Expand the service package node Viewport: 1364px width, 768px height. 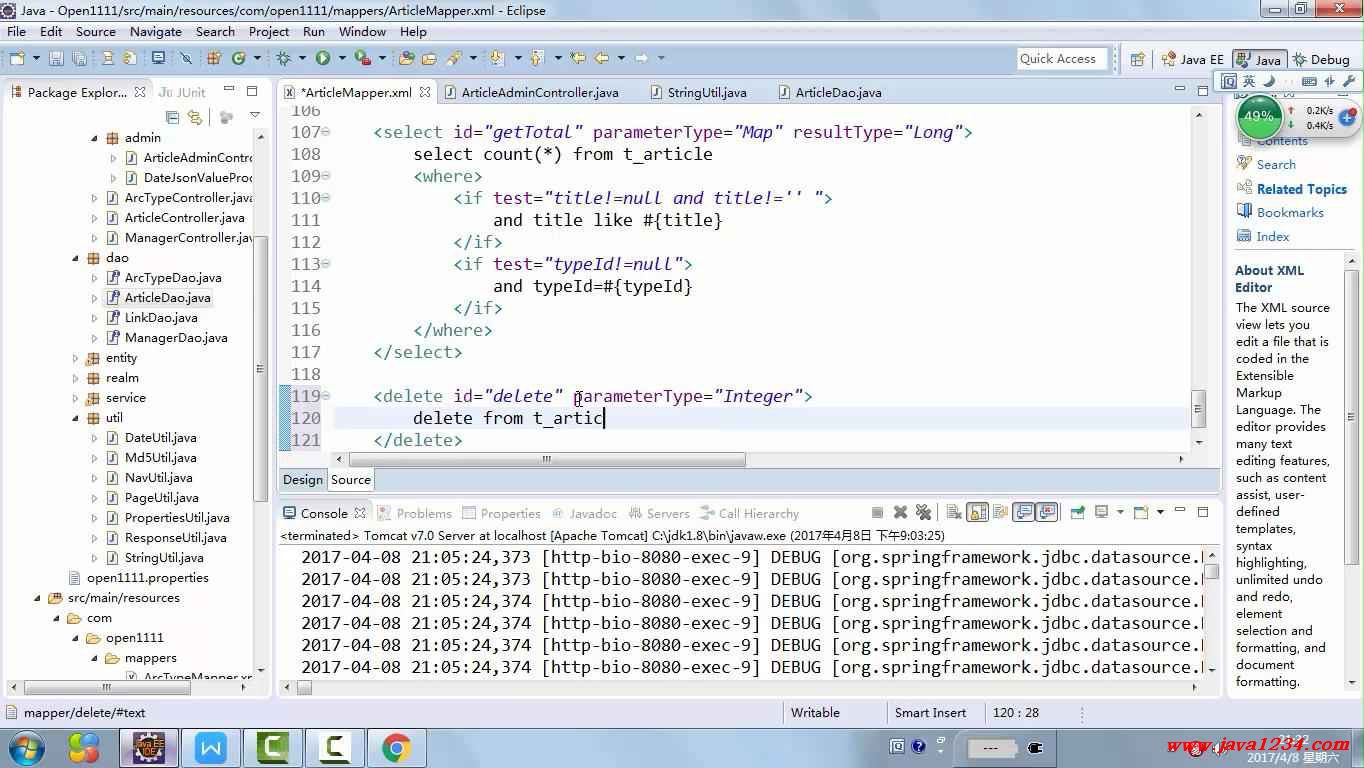pos(75,398)
